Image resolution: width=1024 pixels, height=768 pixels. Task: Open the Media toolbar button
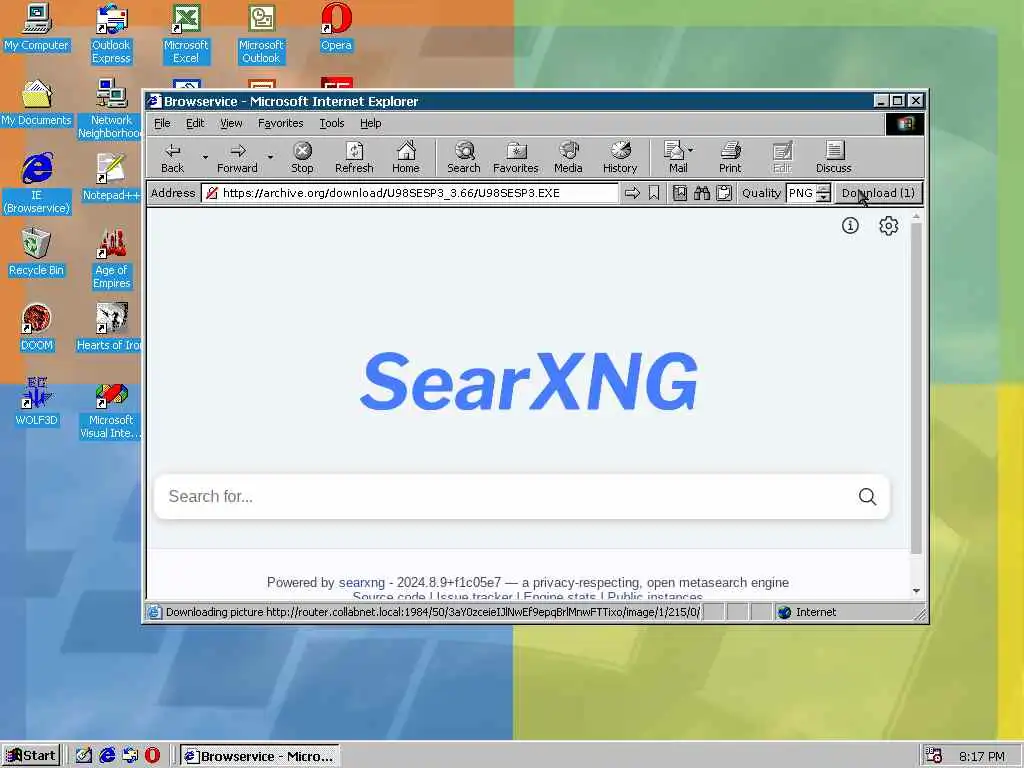[568, 157]
